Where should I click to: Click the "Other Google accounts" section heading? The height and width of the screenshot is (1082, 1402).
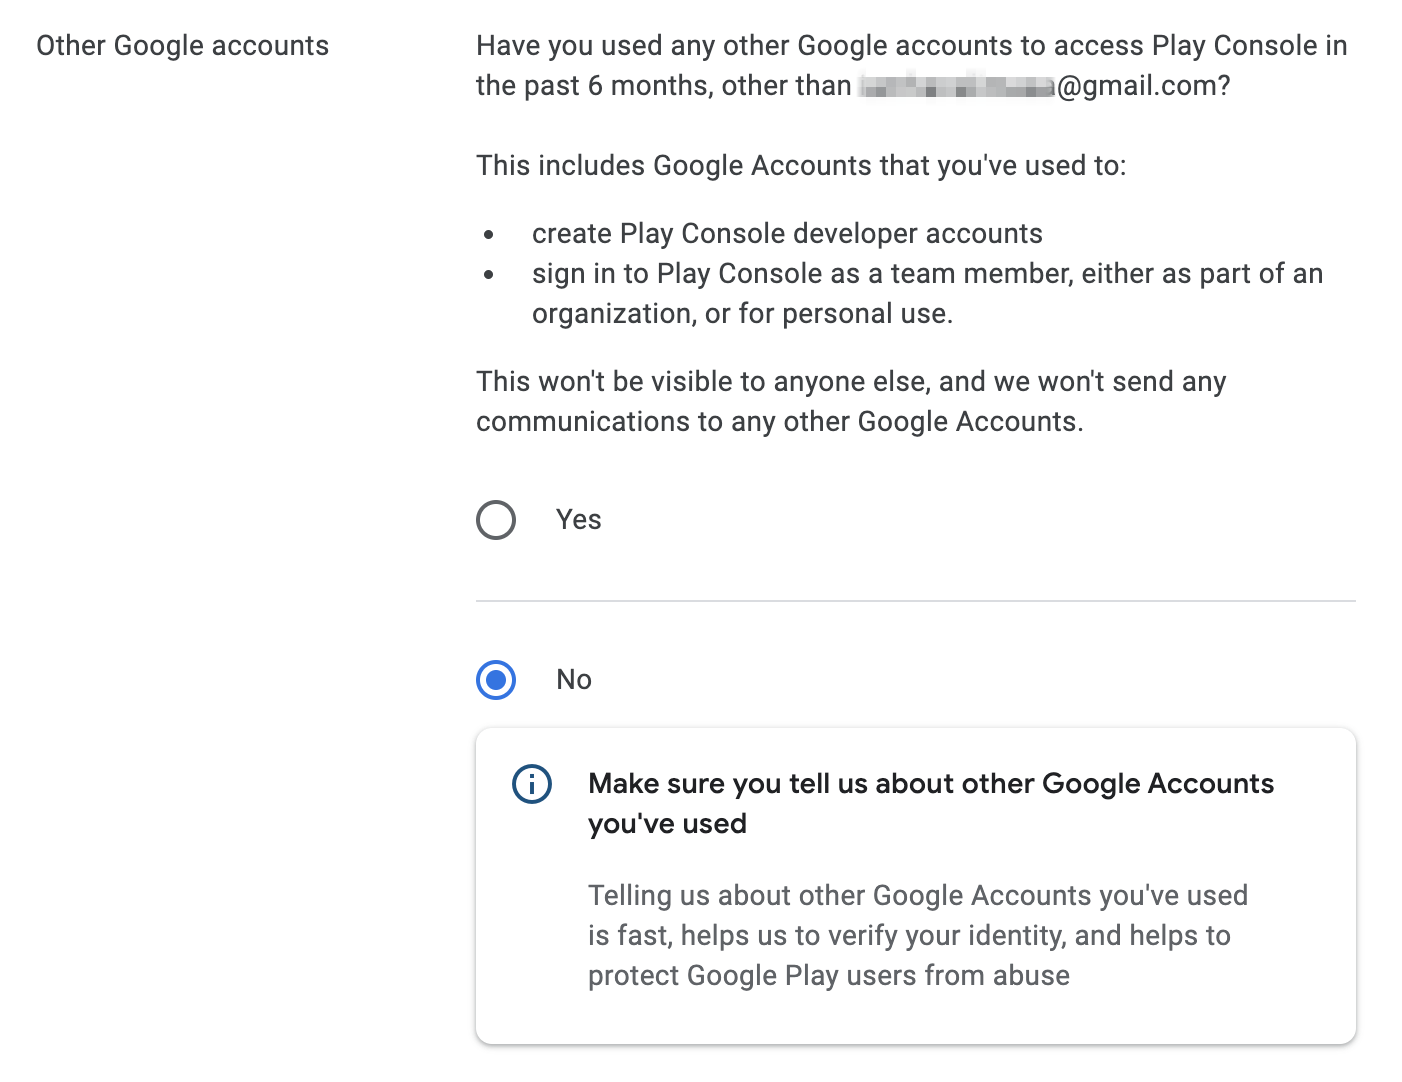point(182,46)
